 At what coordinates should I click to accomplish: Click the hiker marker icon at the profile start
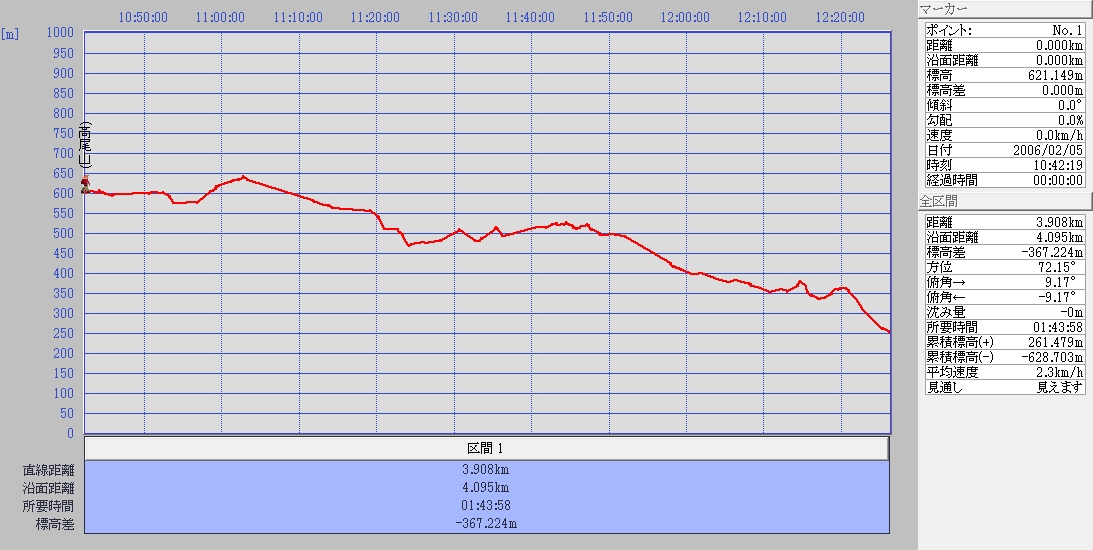tap(86, 185)
